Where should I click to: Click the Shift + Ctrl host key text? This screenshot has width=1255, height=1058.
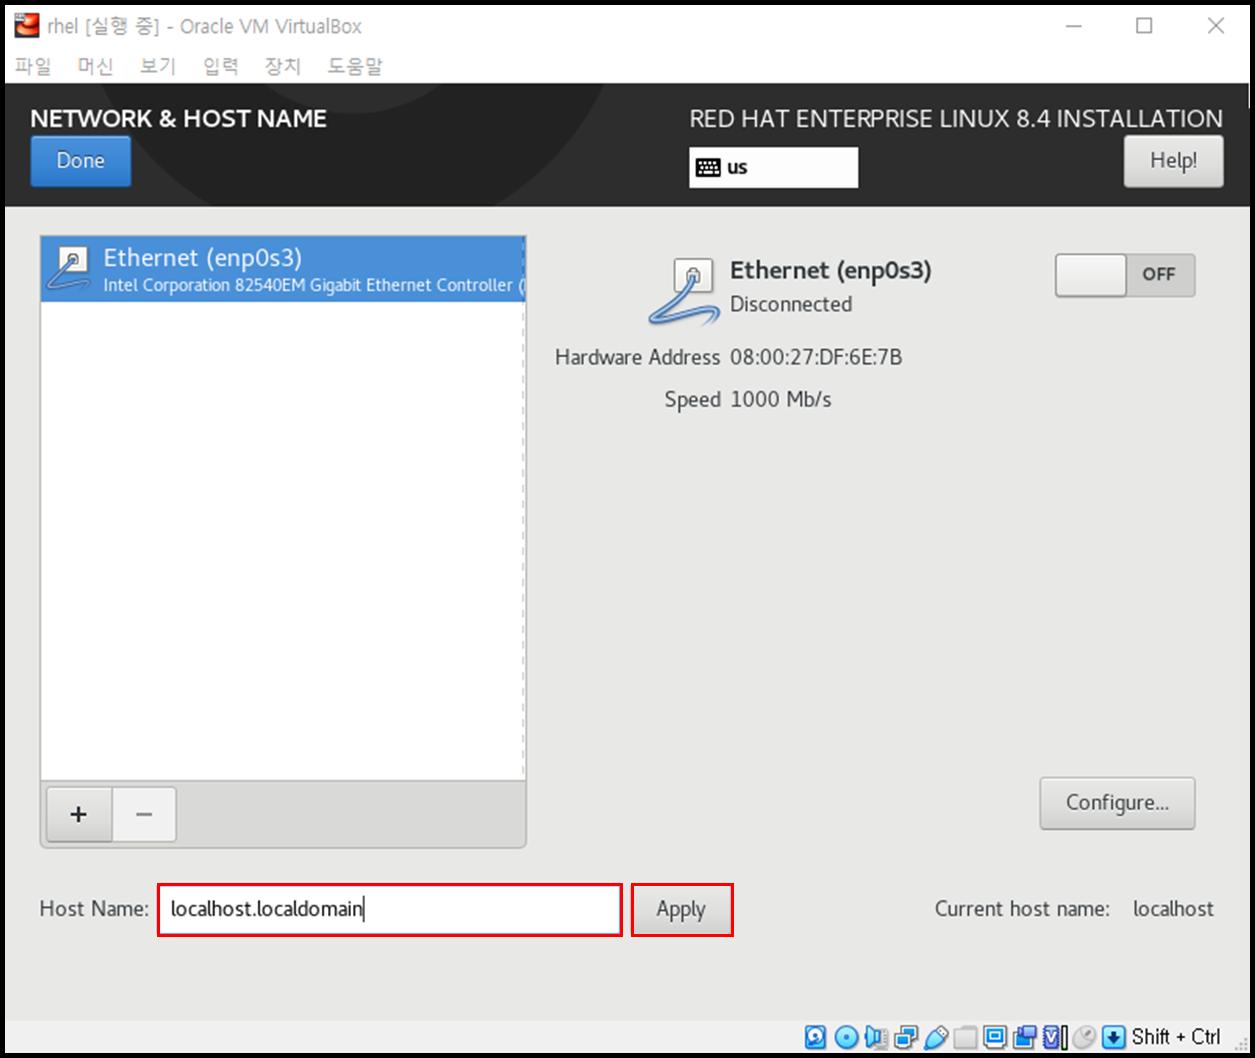(1176, 1037)
